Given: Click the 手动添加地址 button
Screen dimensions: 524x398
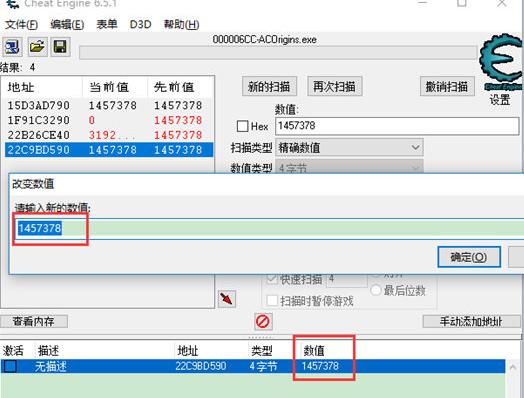Looking at the screenshot, I should pos(471,321).
